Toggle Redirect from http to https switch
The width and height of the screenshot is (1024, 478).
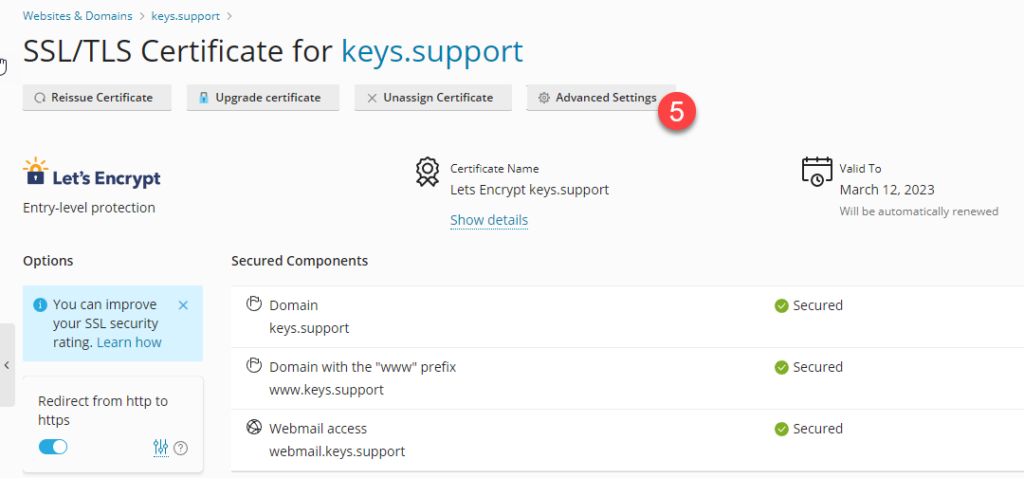tap(53, 447)
